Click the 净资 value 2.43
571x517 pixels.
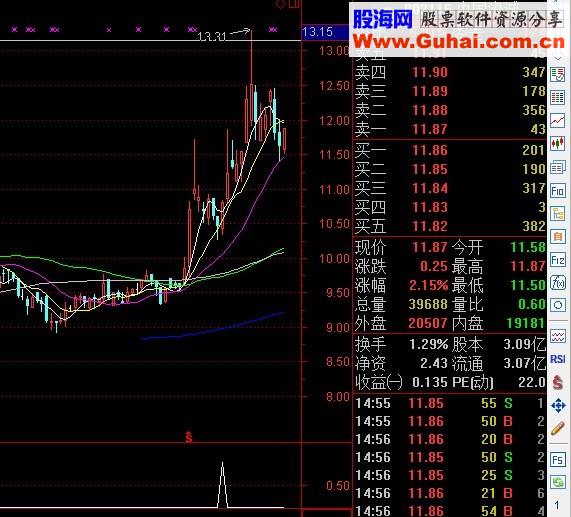click(434, 363)
